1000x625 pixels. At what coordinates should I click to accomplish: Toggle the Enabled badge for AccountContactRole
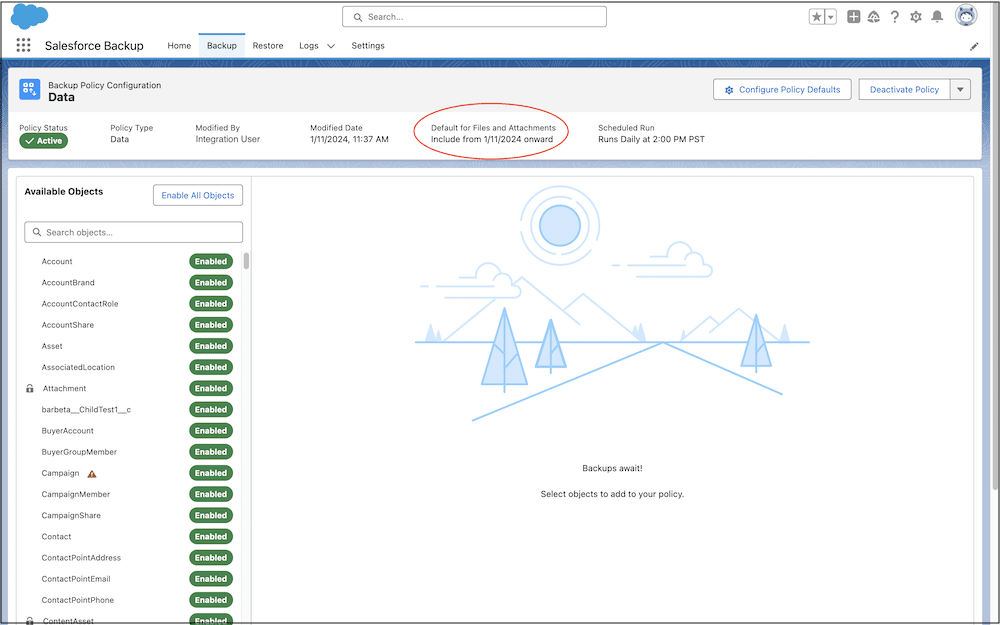(211, 304)
